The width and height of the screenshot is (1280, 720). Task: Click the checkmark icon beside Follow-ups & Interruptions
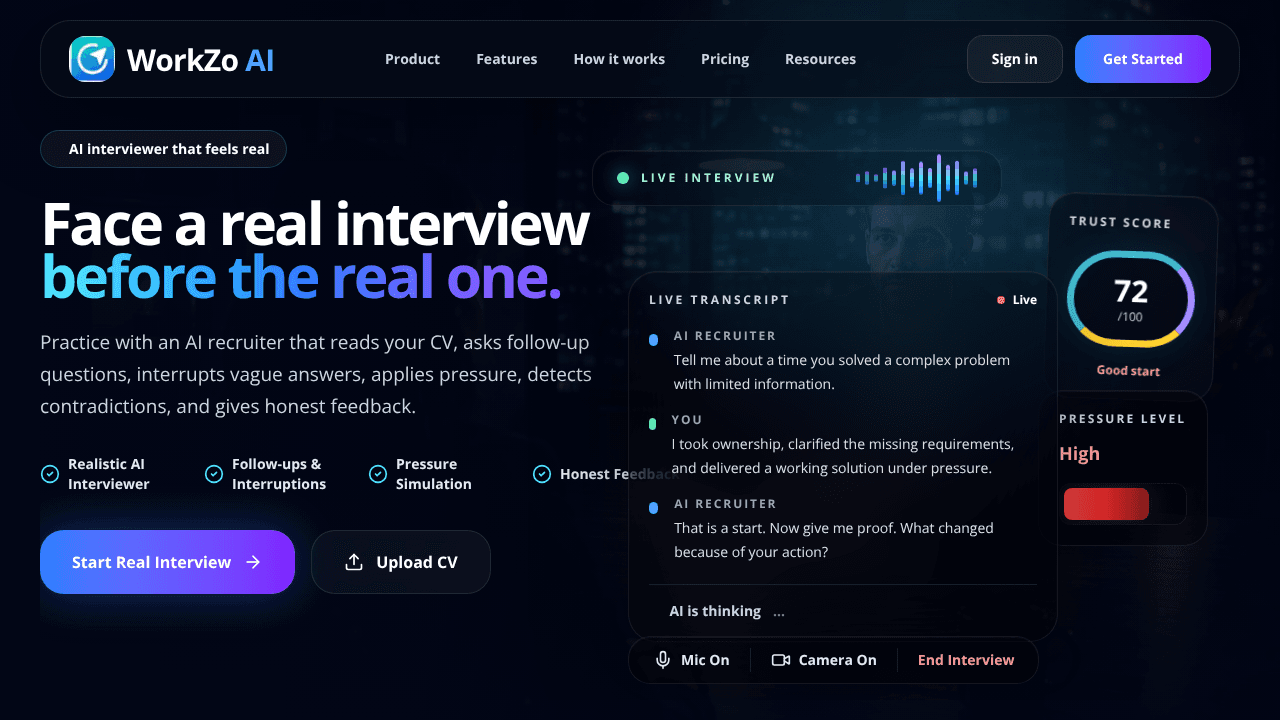coord(214,474)
